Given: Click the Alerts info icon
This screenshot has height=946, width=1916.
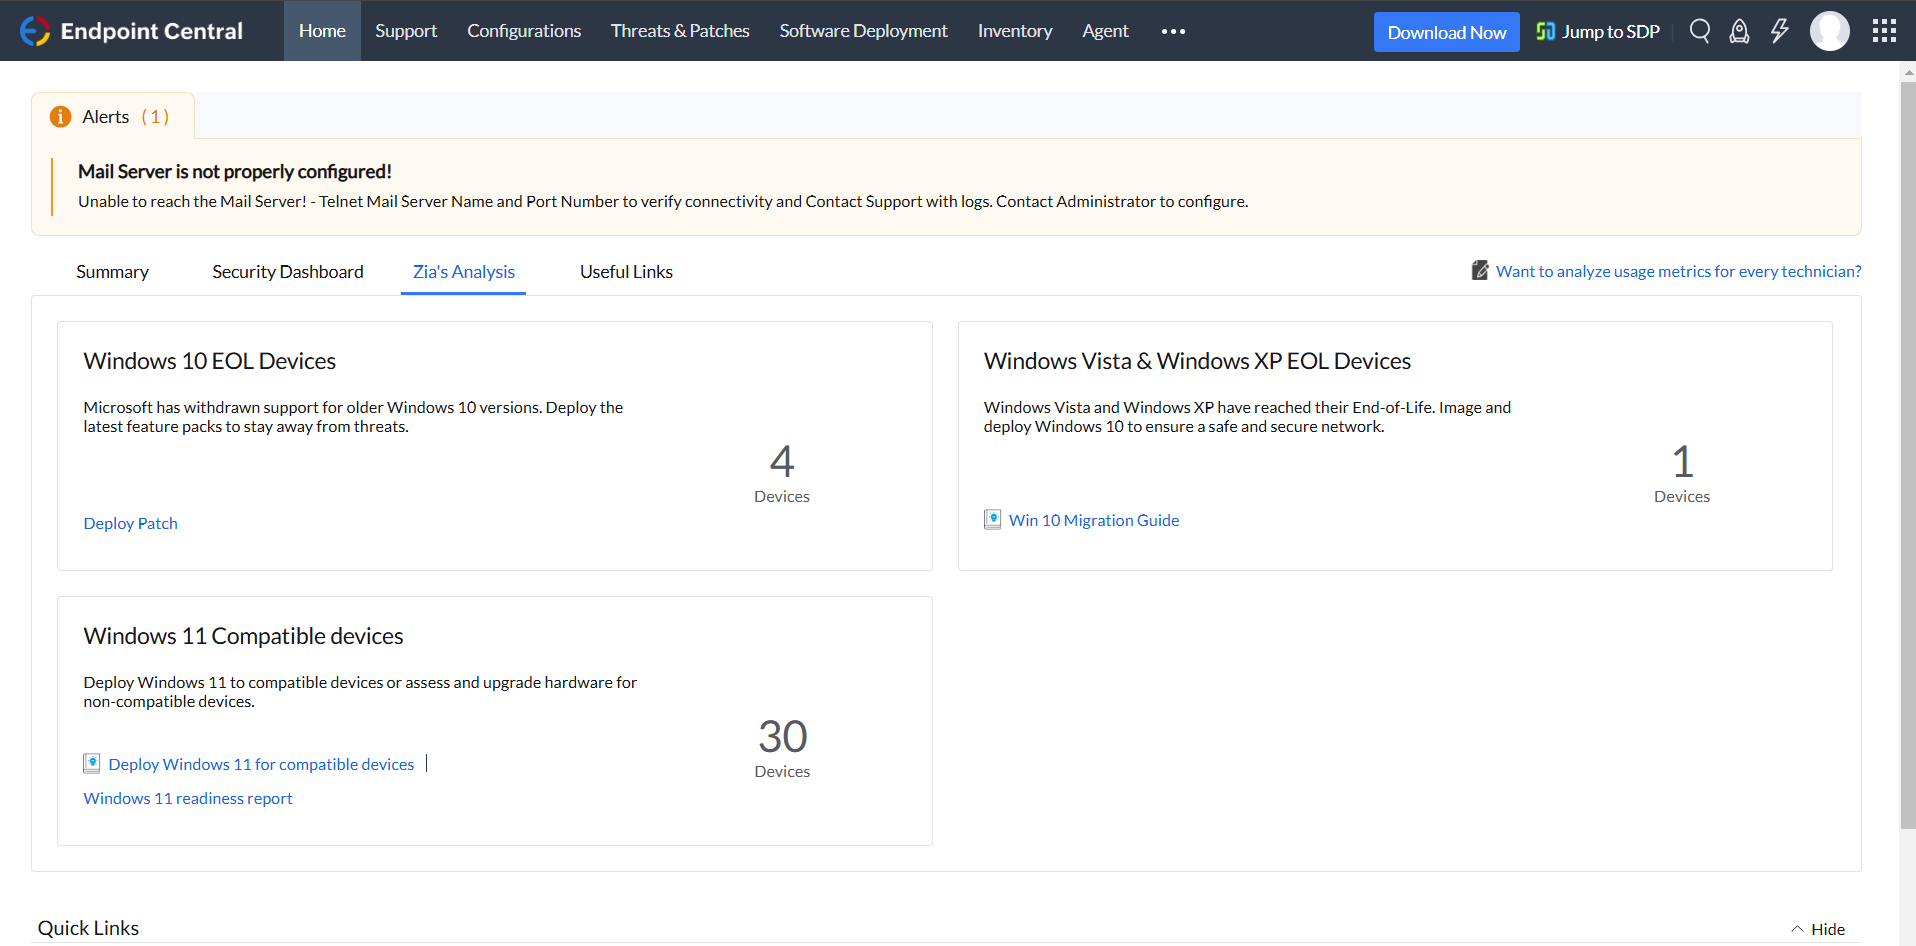Looking at the screenshot, I should click(x=61, y=117).
